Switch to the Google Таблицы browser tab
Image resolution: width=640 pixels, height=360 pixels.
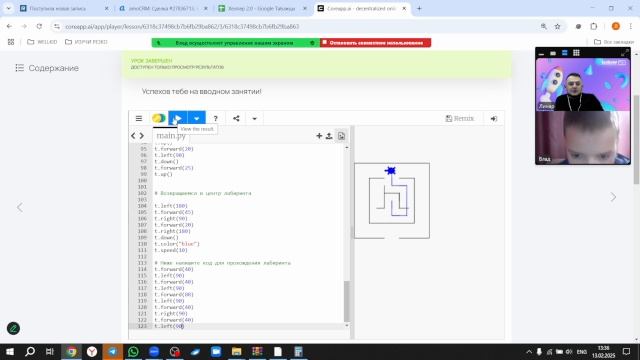262,8
